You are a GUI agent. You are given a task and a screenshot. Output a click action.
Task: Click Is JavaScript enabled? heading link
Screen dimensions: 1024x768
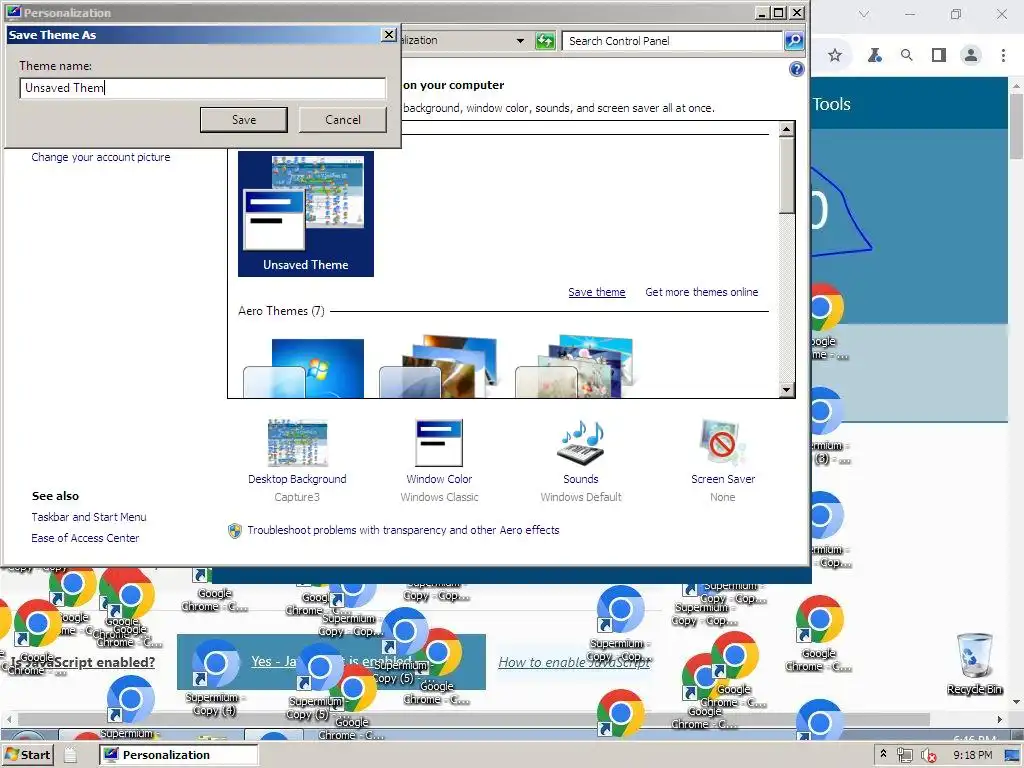pos(82,662)
